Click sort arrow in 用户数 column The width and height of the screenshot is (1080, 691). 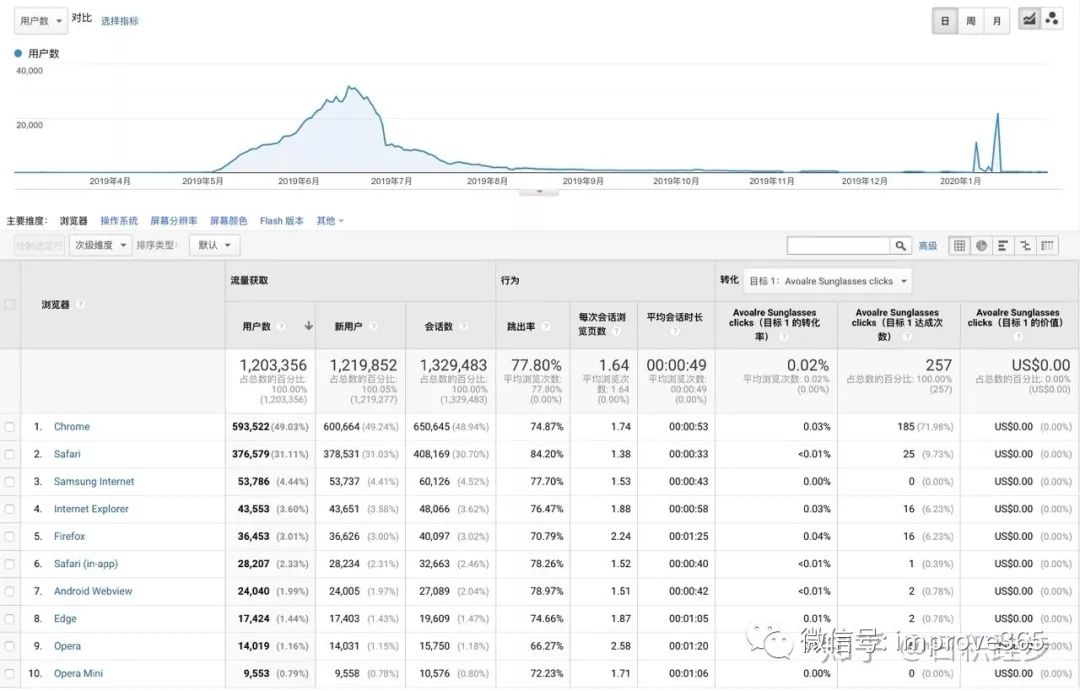309,326
